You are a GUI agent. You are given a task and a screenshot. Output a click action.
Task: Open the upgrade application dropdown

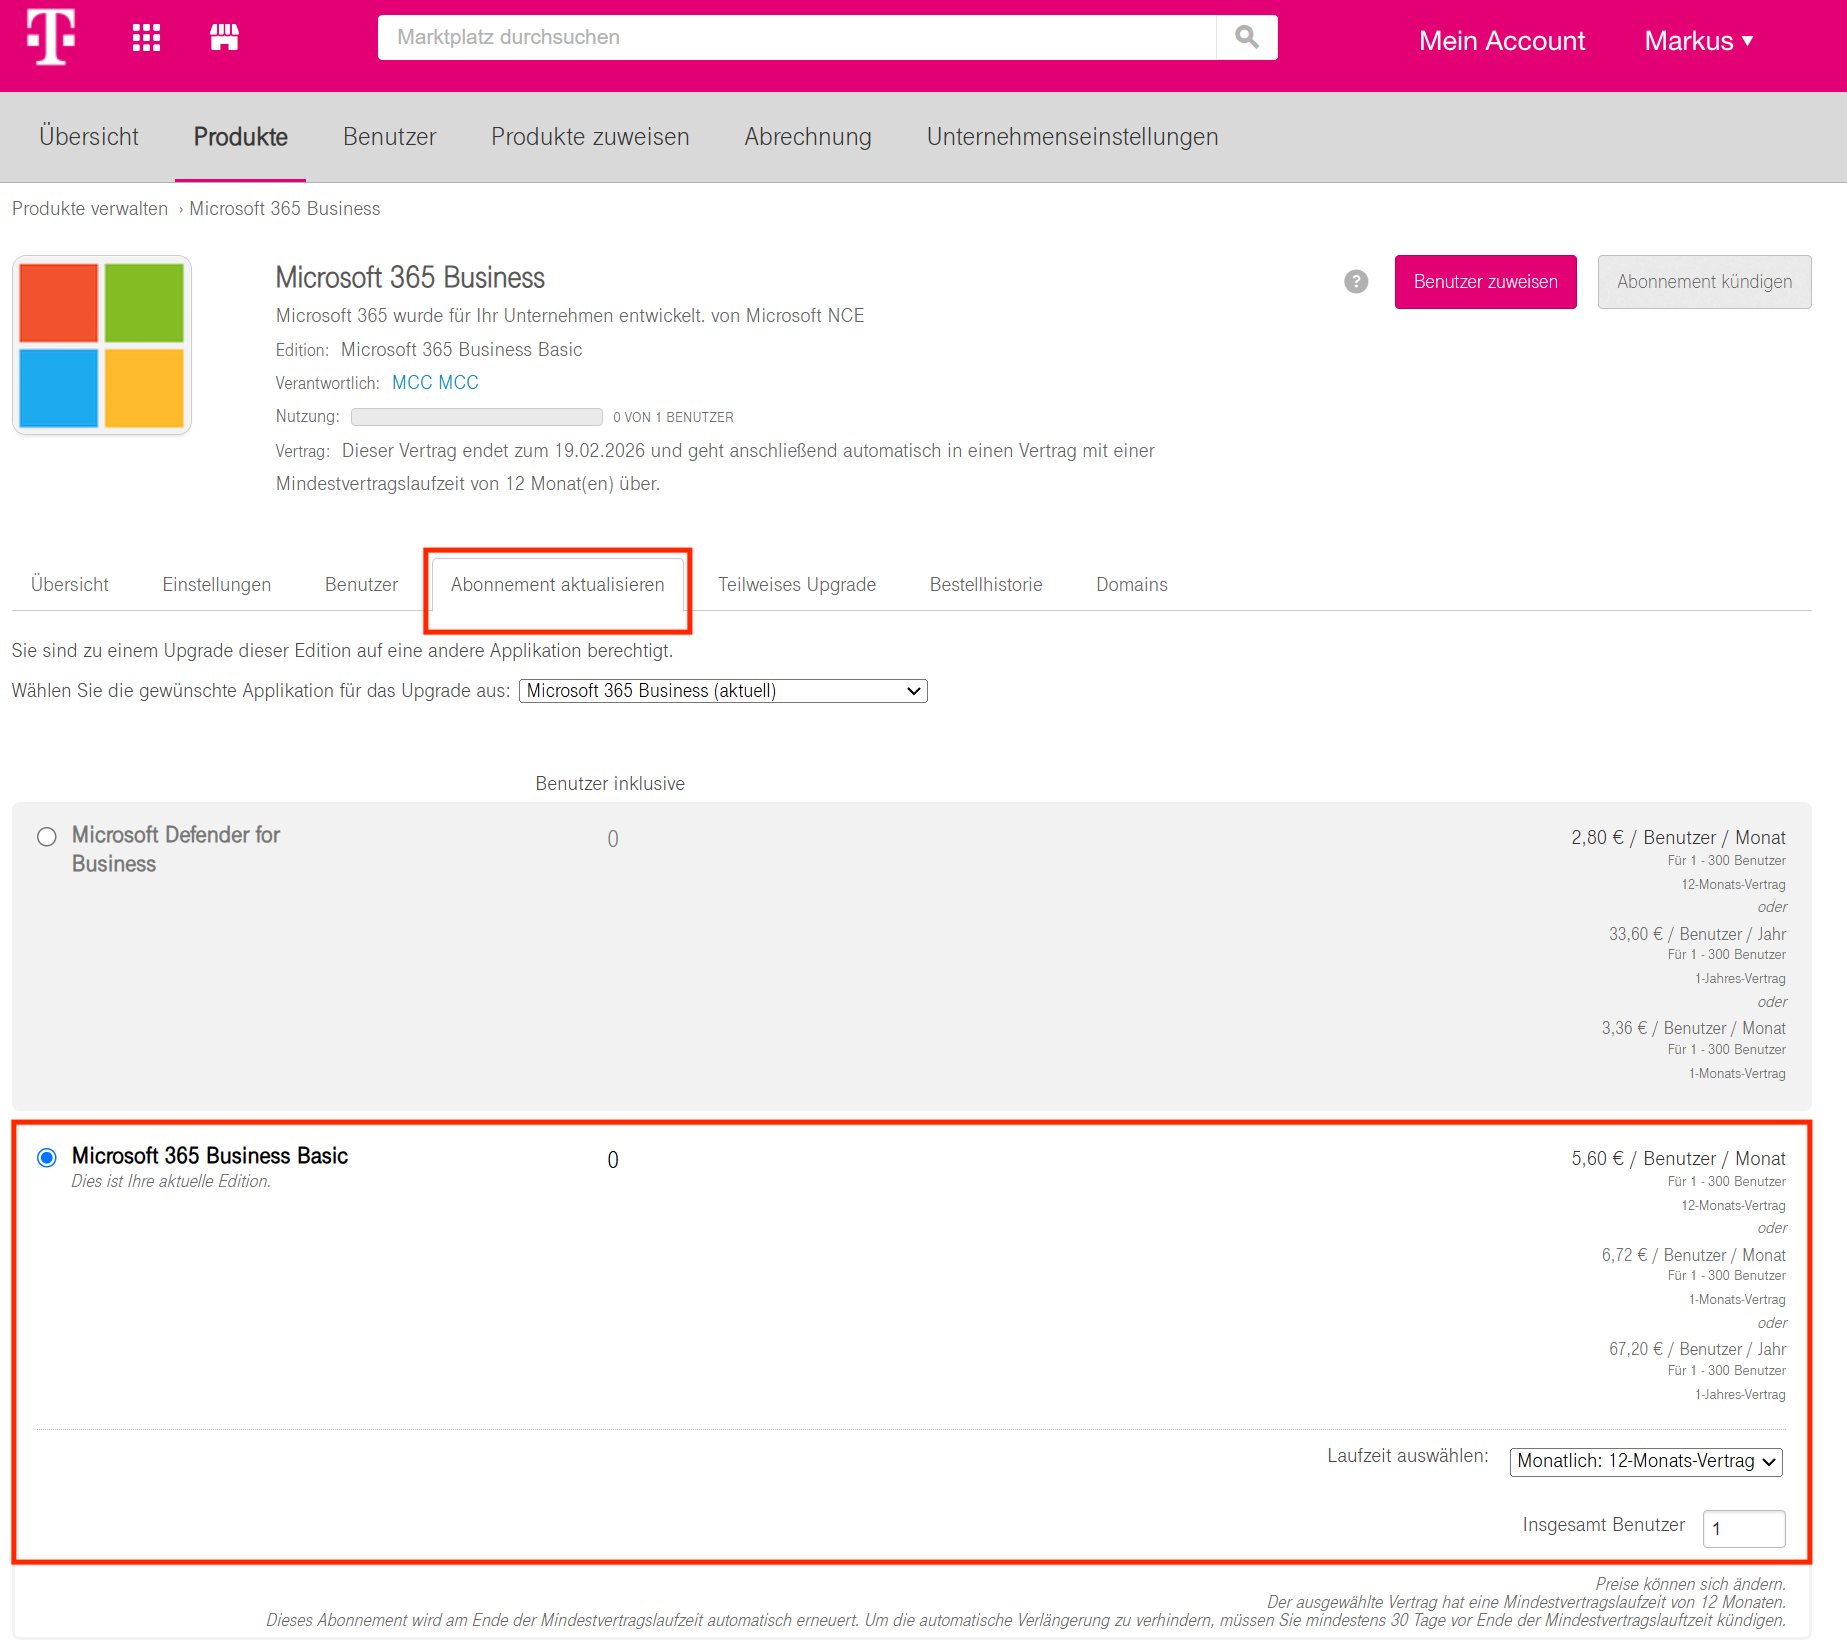click(723, 691)
